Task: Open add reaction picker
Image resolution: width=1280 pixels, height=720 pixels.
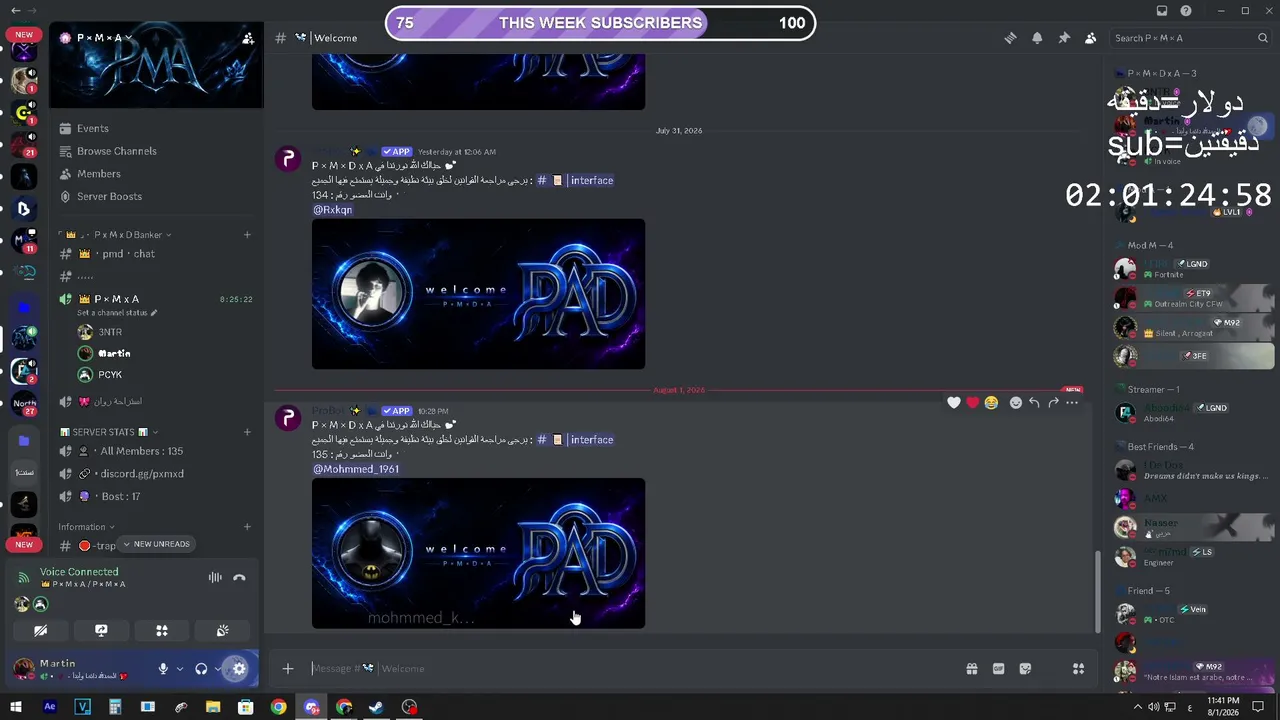Action: (x=1016, y=403)
